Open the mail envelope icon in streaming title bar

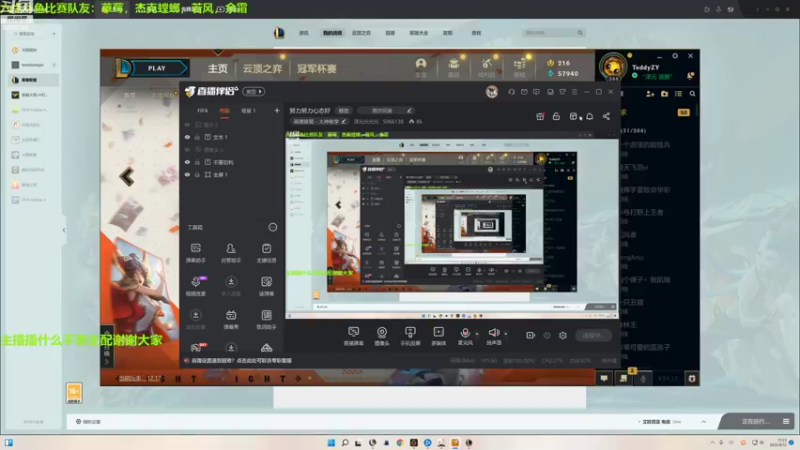(x=524, y=92)
